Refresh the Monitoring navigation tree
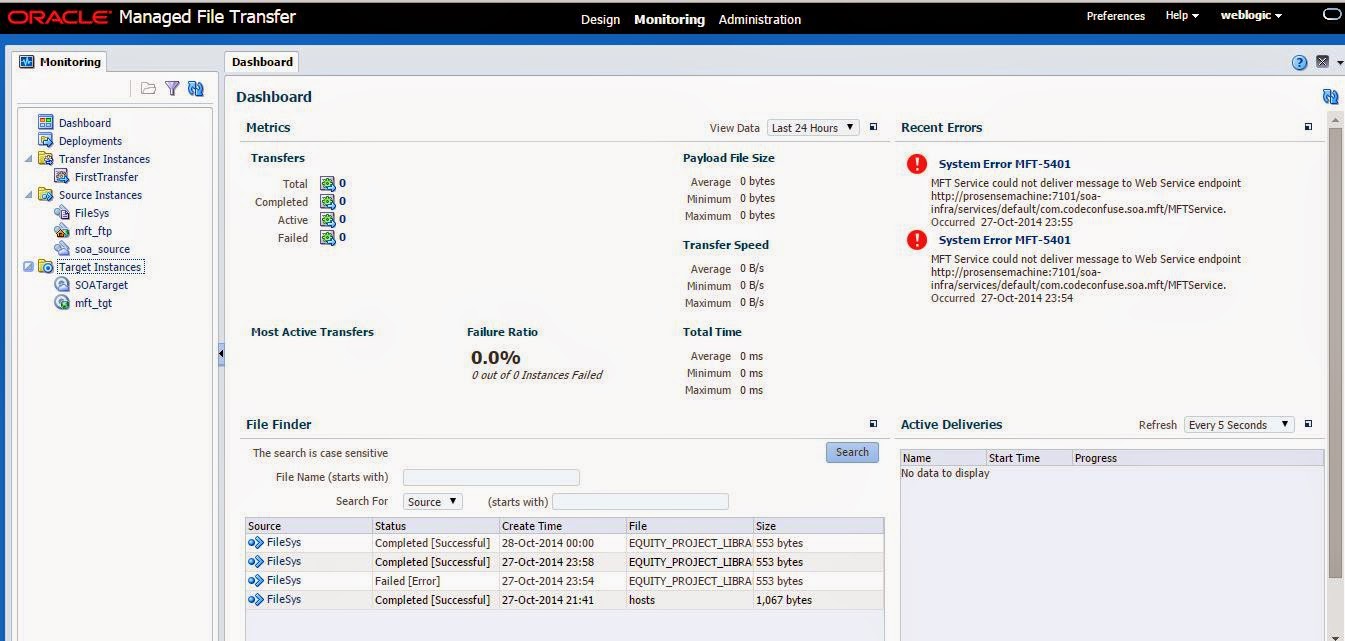 pos(196,88)
